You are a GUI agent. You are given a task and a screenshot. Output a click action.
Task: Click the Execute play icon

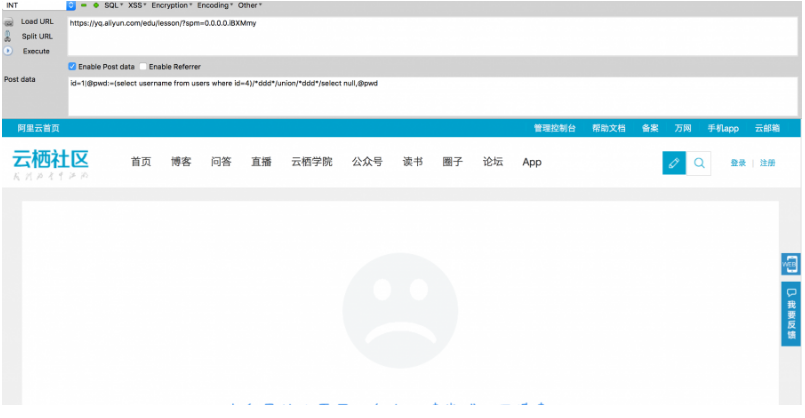point(8,51)
